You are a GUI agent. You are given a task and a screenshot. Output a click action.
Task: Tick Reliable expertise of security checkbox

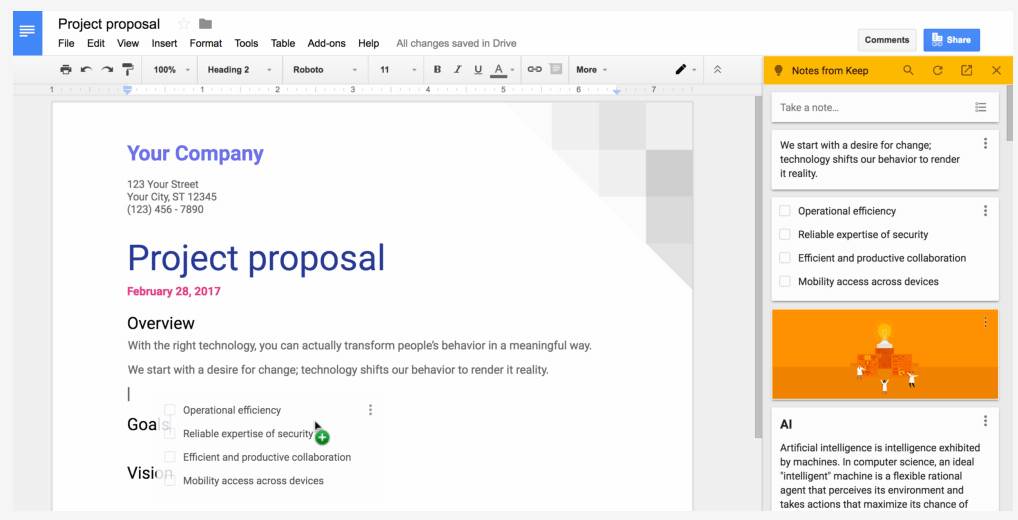click(785, 235)
